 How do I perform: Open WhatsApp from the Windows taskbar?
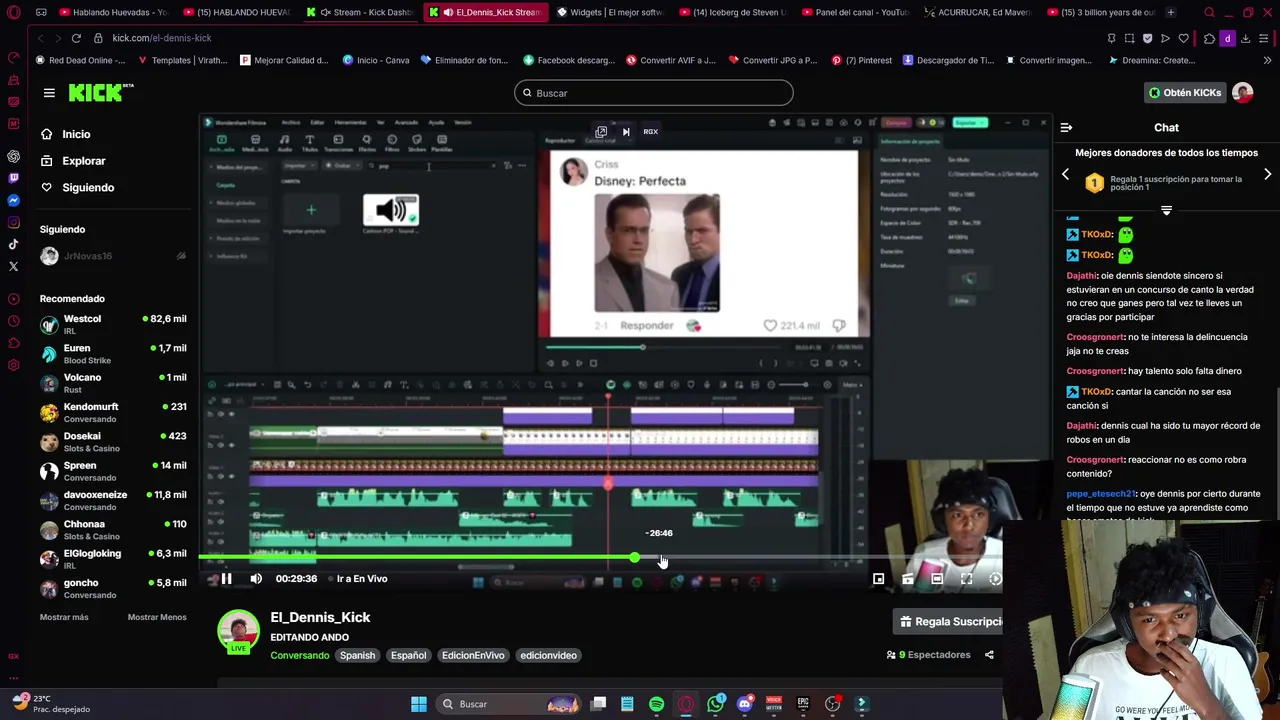pos(715,704)
